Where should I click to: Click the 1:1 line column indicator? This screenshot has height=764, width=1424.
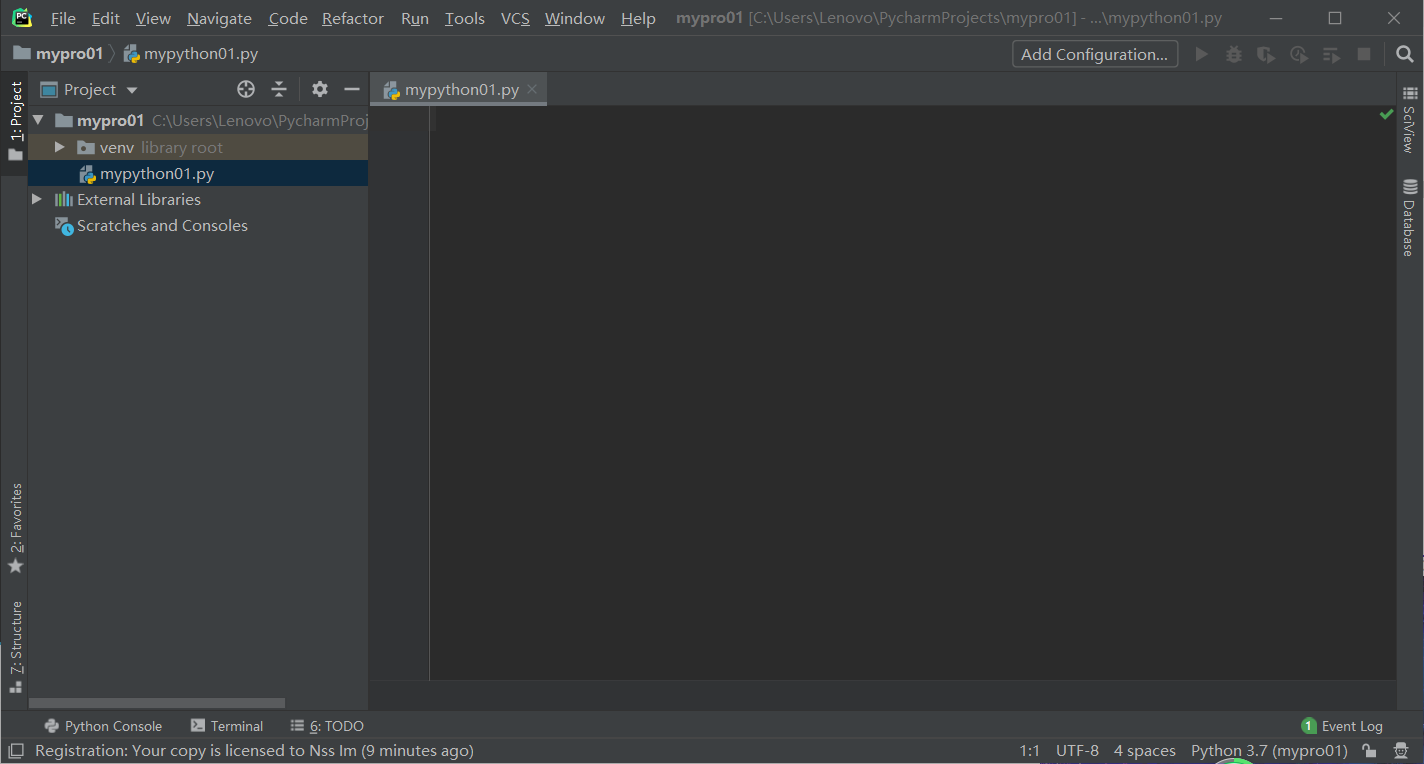pos(1030,750)
